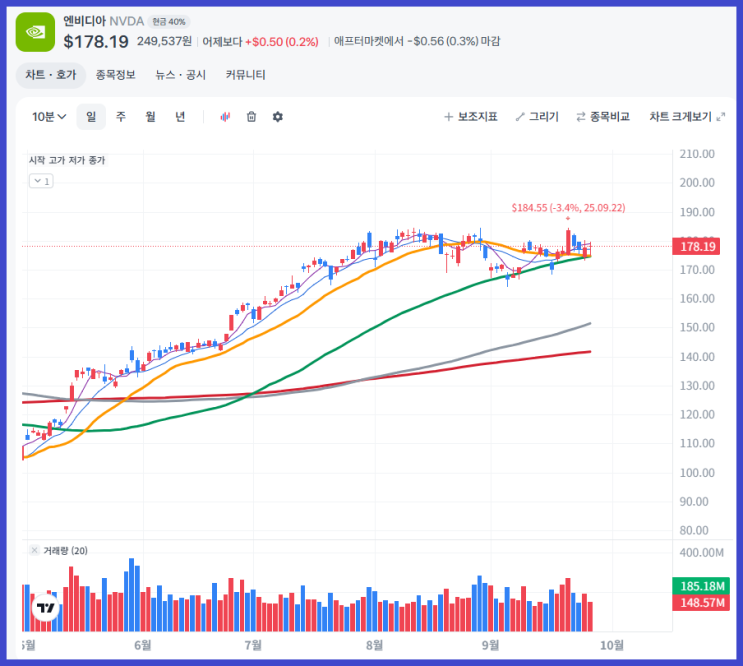Click the 현금 40% badge
Viewport: 743px width, 666px height.
[169, 22]
